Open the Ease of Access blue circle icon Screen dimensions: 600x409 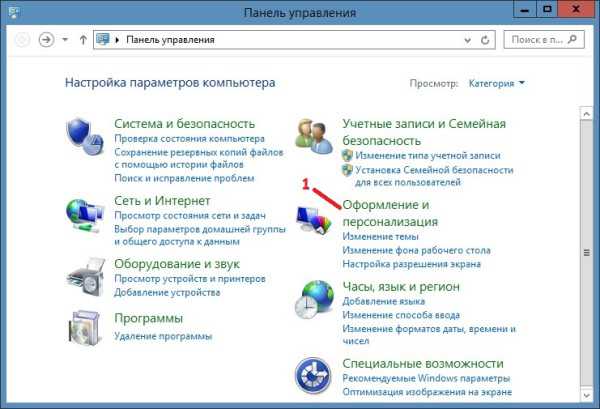pyautogui.click(x=313, y=375)
